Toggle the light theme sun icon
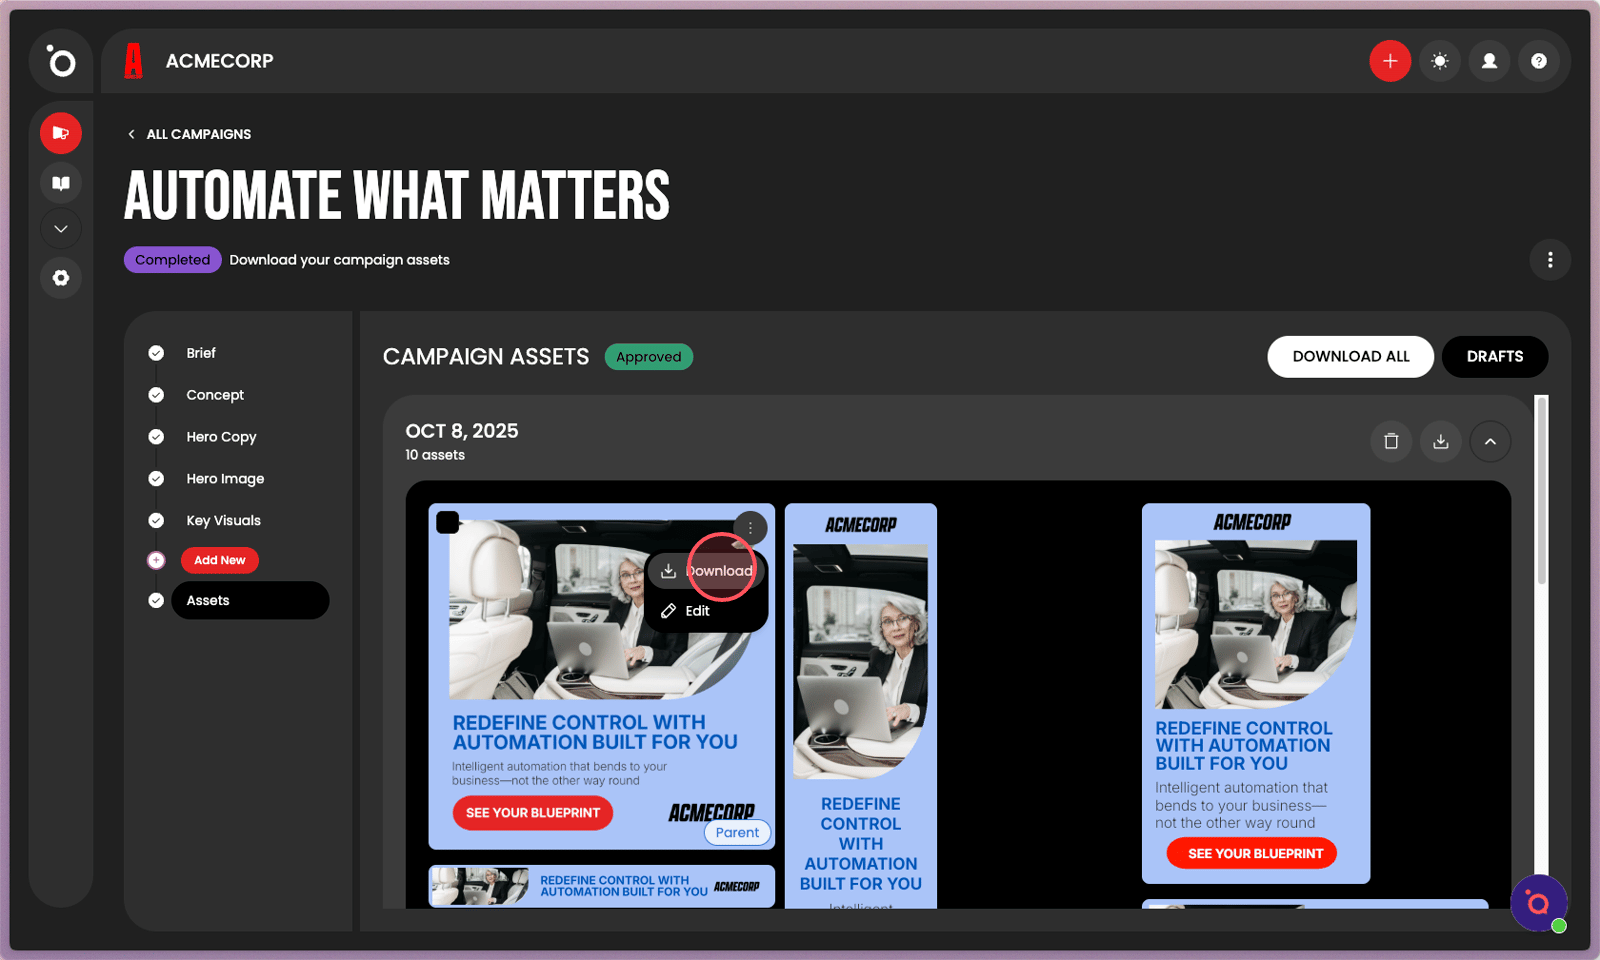Image resolution: width=1600 pixels, height=960 pixels. (1440, 61)
